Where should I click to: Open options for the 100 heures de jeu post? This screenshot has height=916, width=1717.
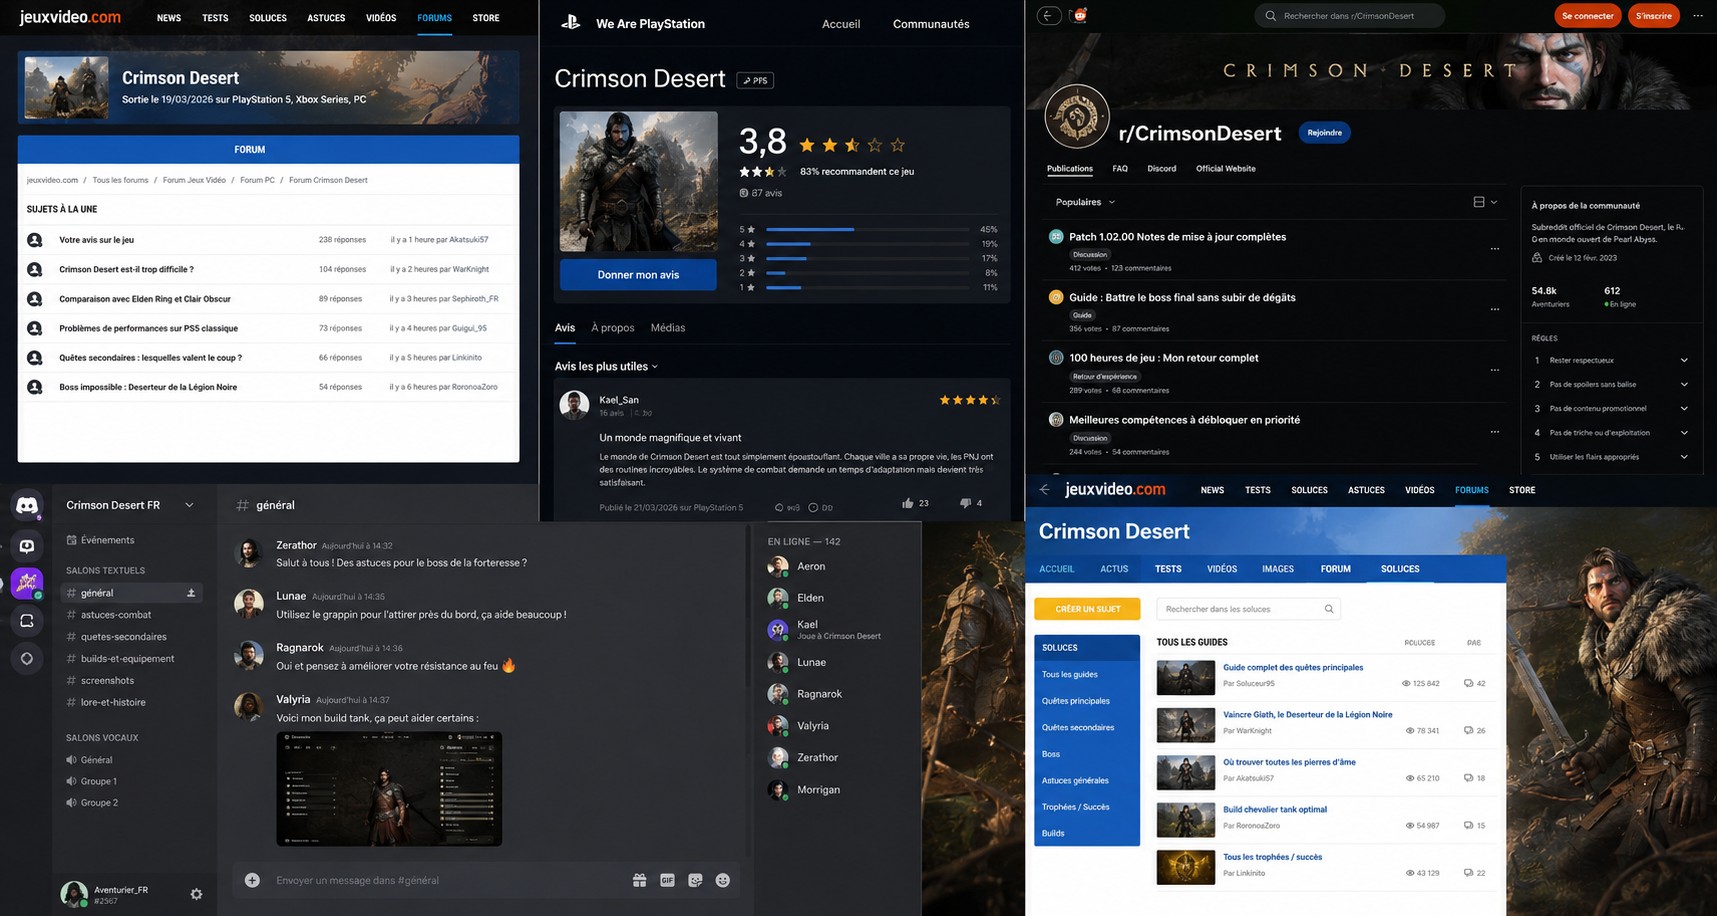click(x=1495, y=370)
